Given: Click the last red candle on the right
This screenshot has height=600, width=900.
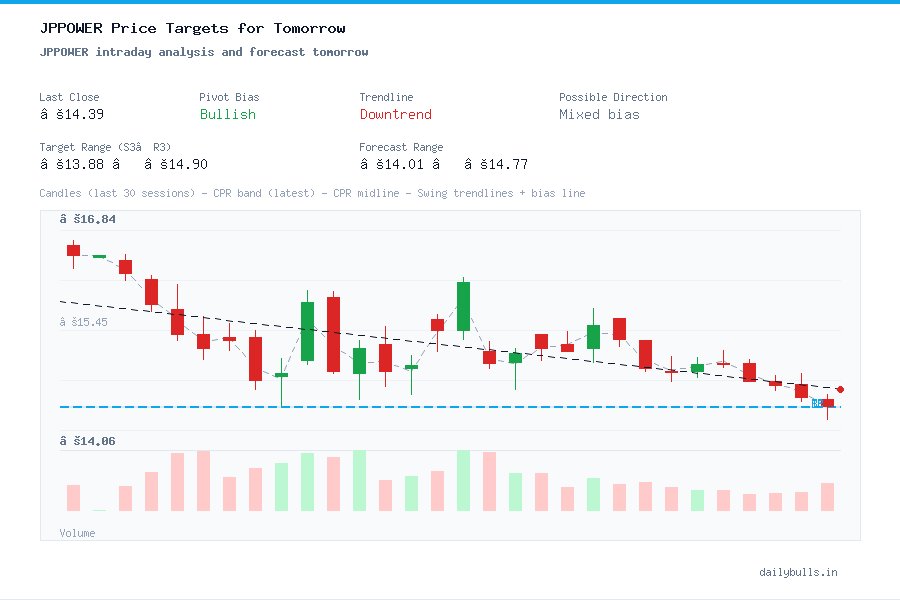Looking at the screenshot, I should [827, 402].
